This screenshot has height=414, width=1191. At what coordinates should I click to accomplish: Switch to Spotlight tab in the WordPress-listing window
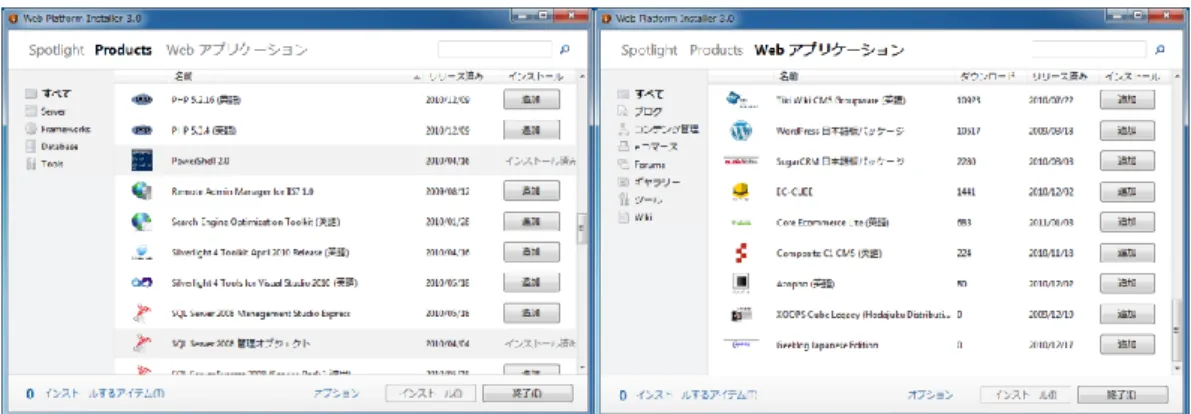pos(649,50)
